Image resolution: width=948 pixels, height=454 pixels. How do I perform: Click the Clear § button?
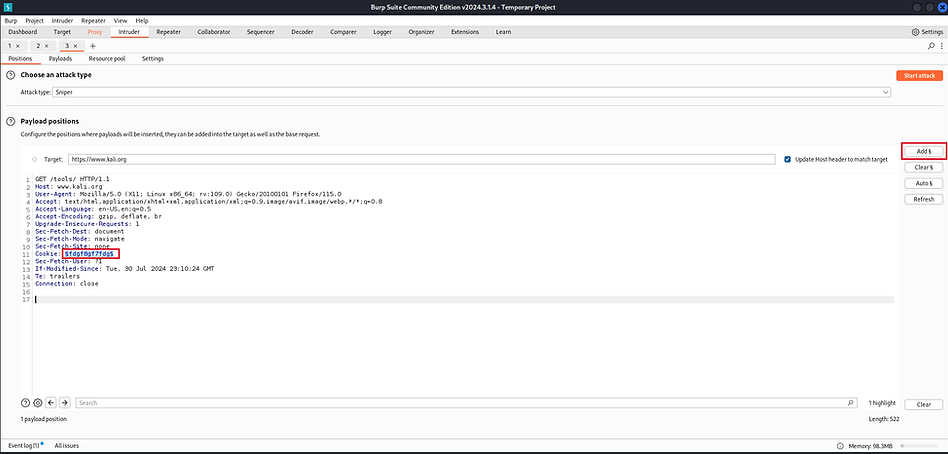coord(924,167)
